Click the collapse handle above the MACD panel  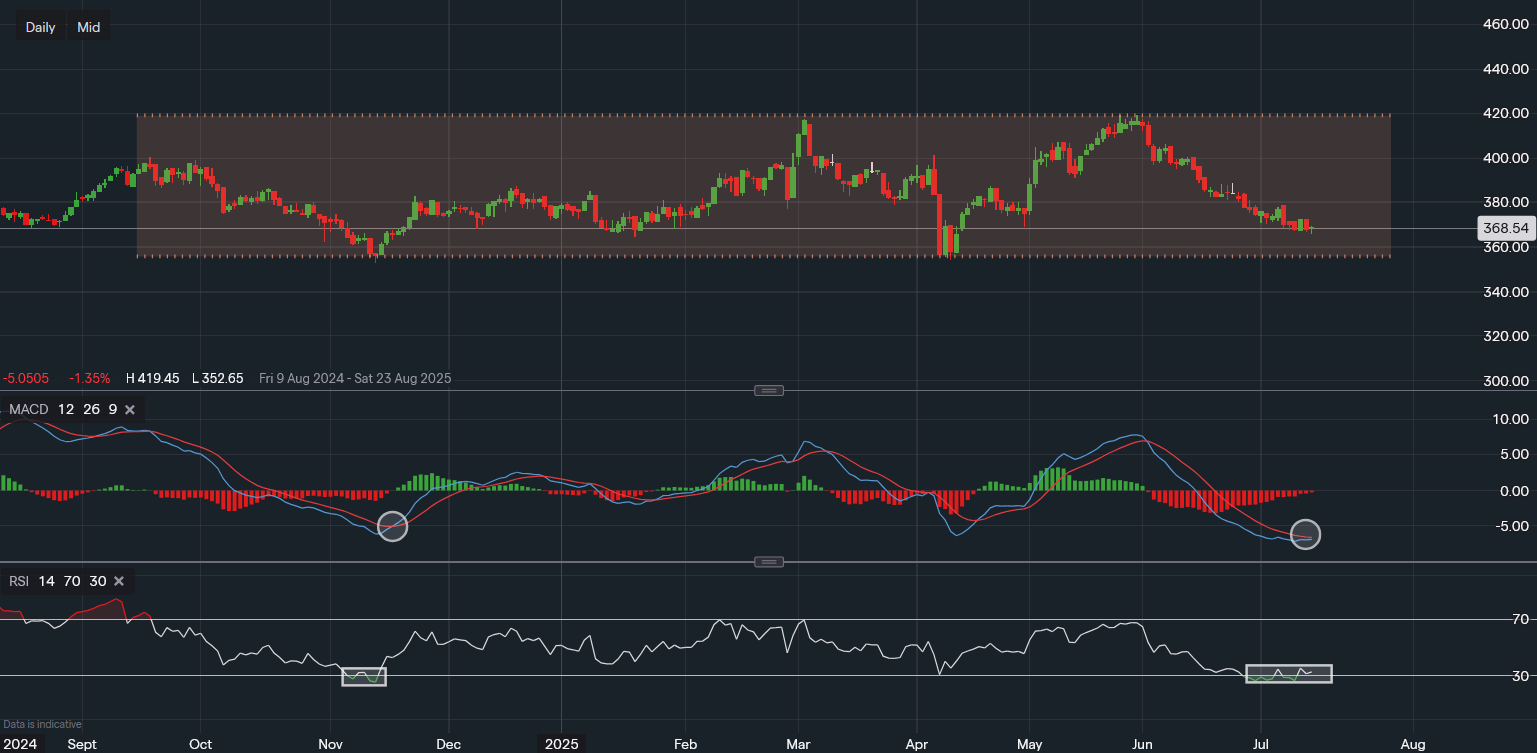tap(768, 390)
